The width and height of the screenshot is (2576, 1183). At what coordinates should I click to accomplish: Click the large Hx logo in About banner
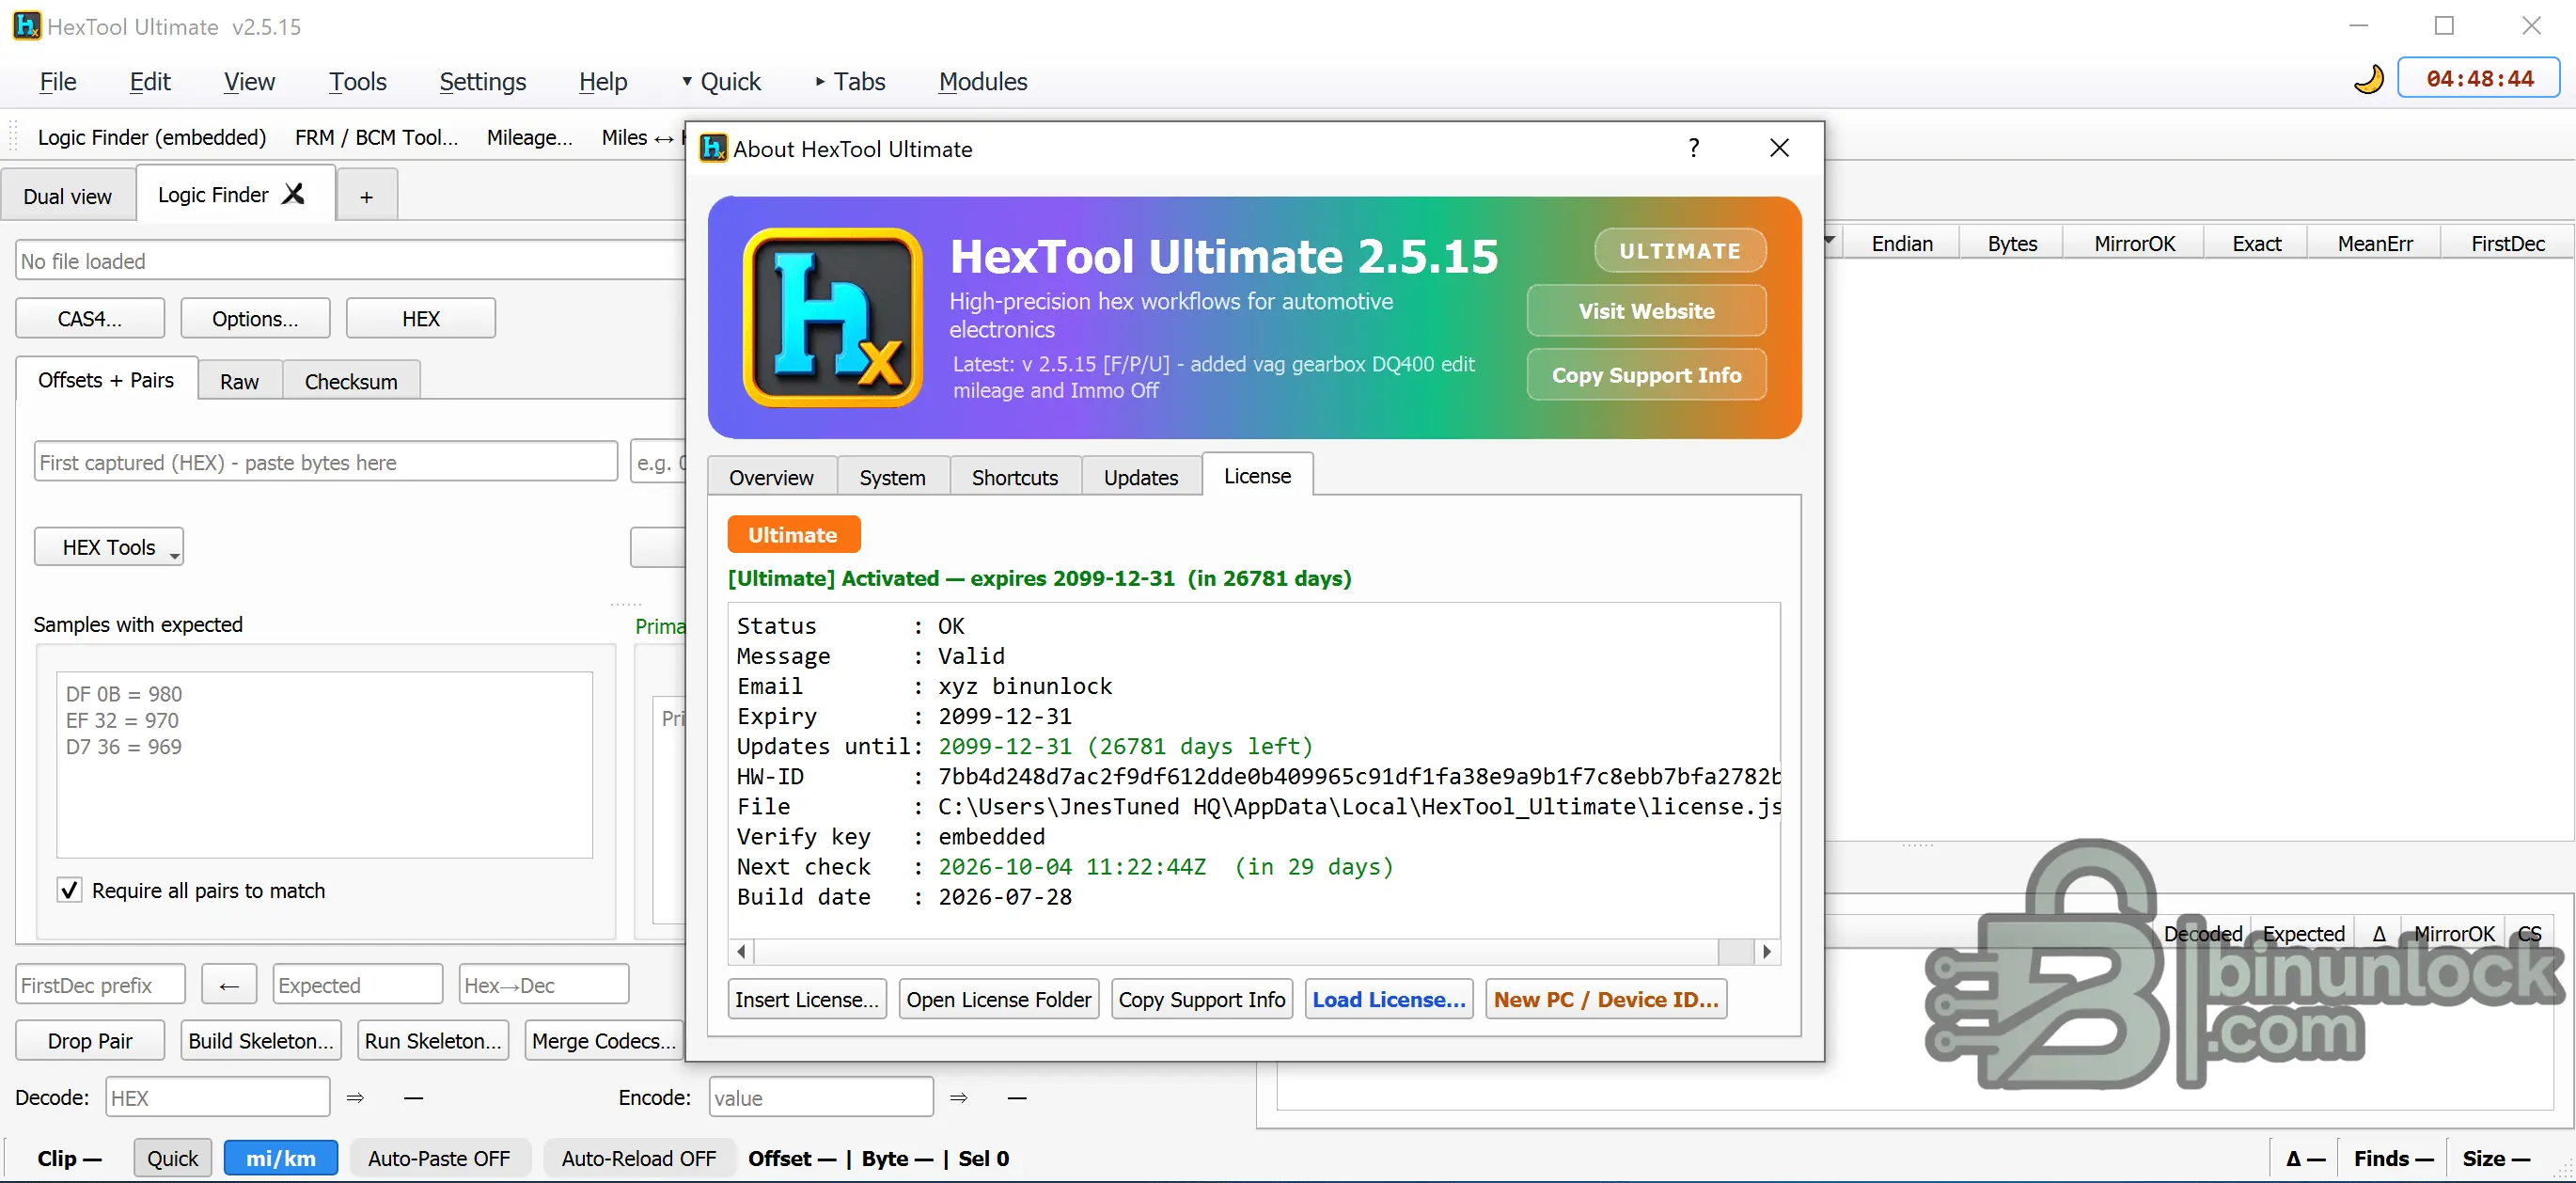[832, 317]
